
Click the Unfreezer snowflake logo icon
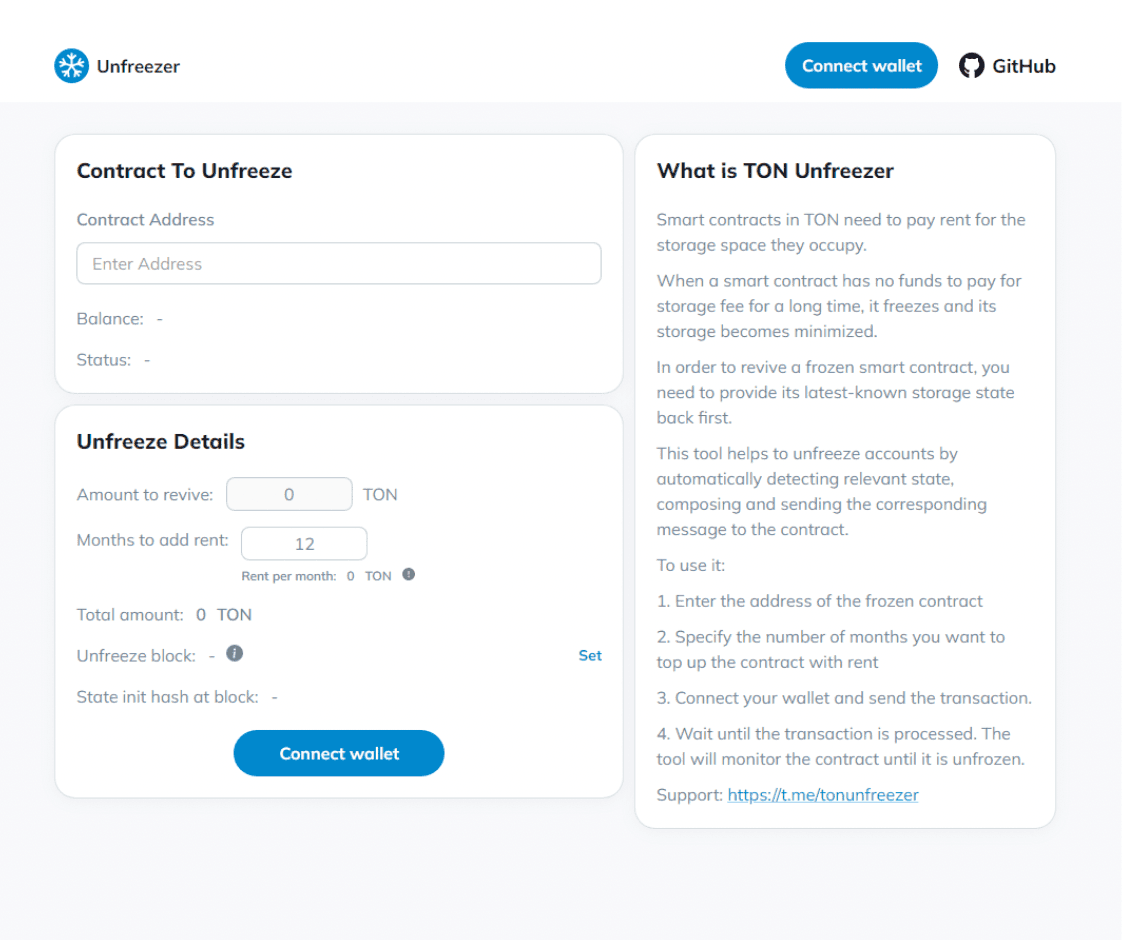(x=72, y=66)
